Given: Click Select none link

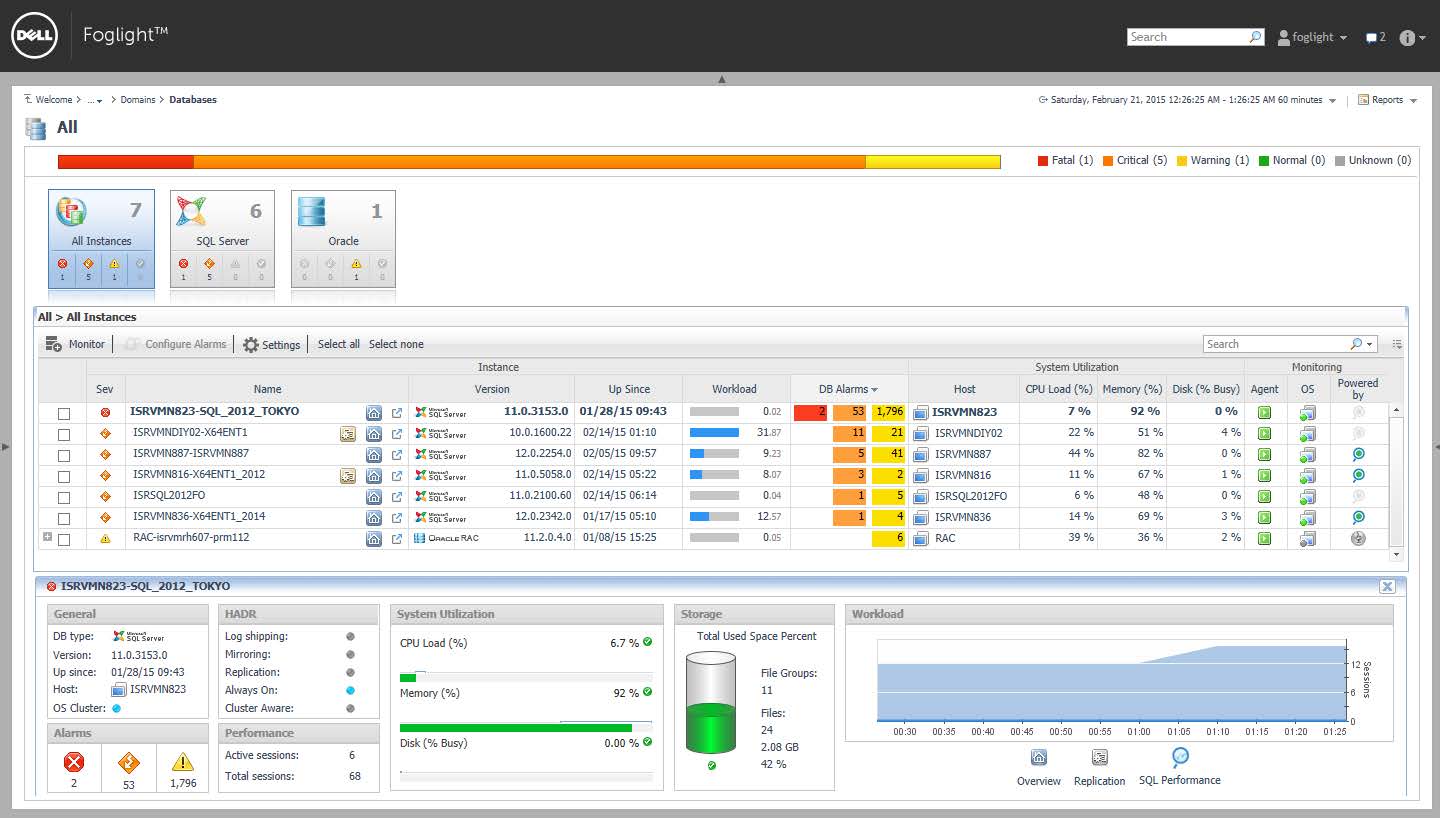Looking at the screenshot, I should click(396, 344).
